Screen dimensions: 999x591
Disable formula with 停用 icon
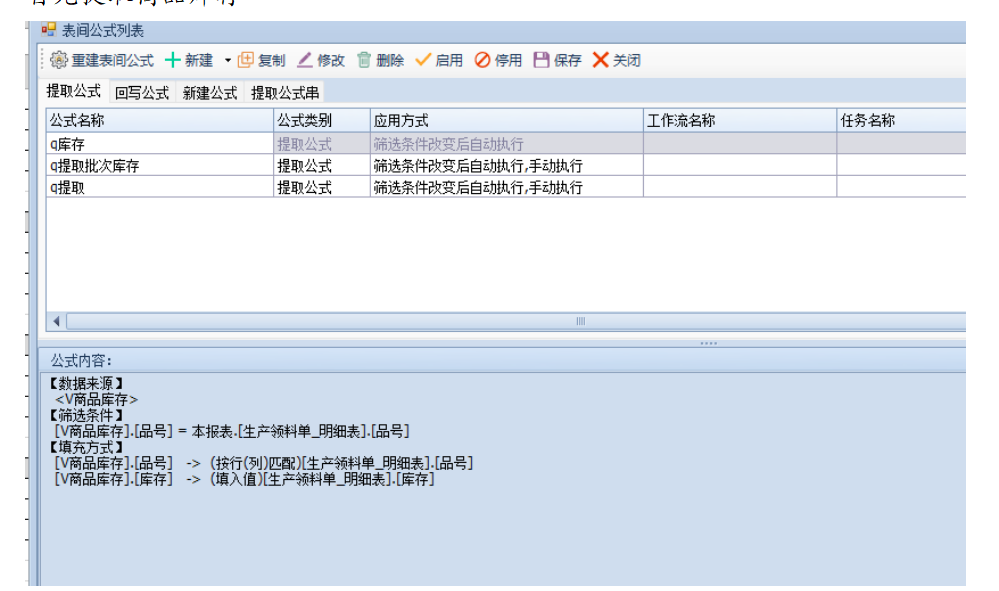point(483,60)
